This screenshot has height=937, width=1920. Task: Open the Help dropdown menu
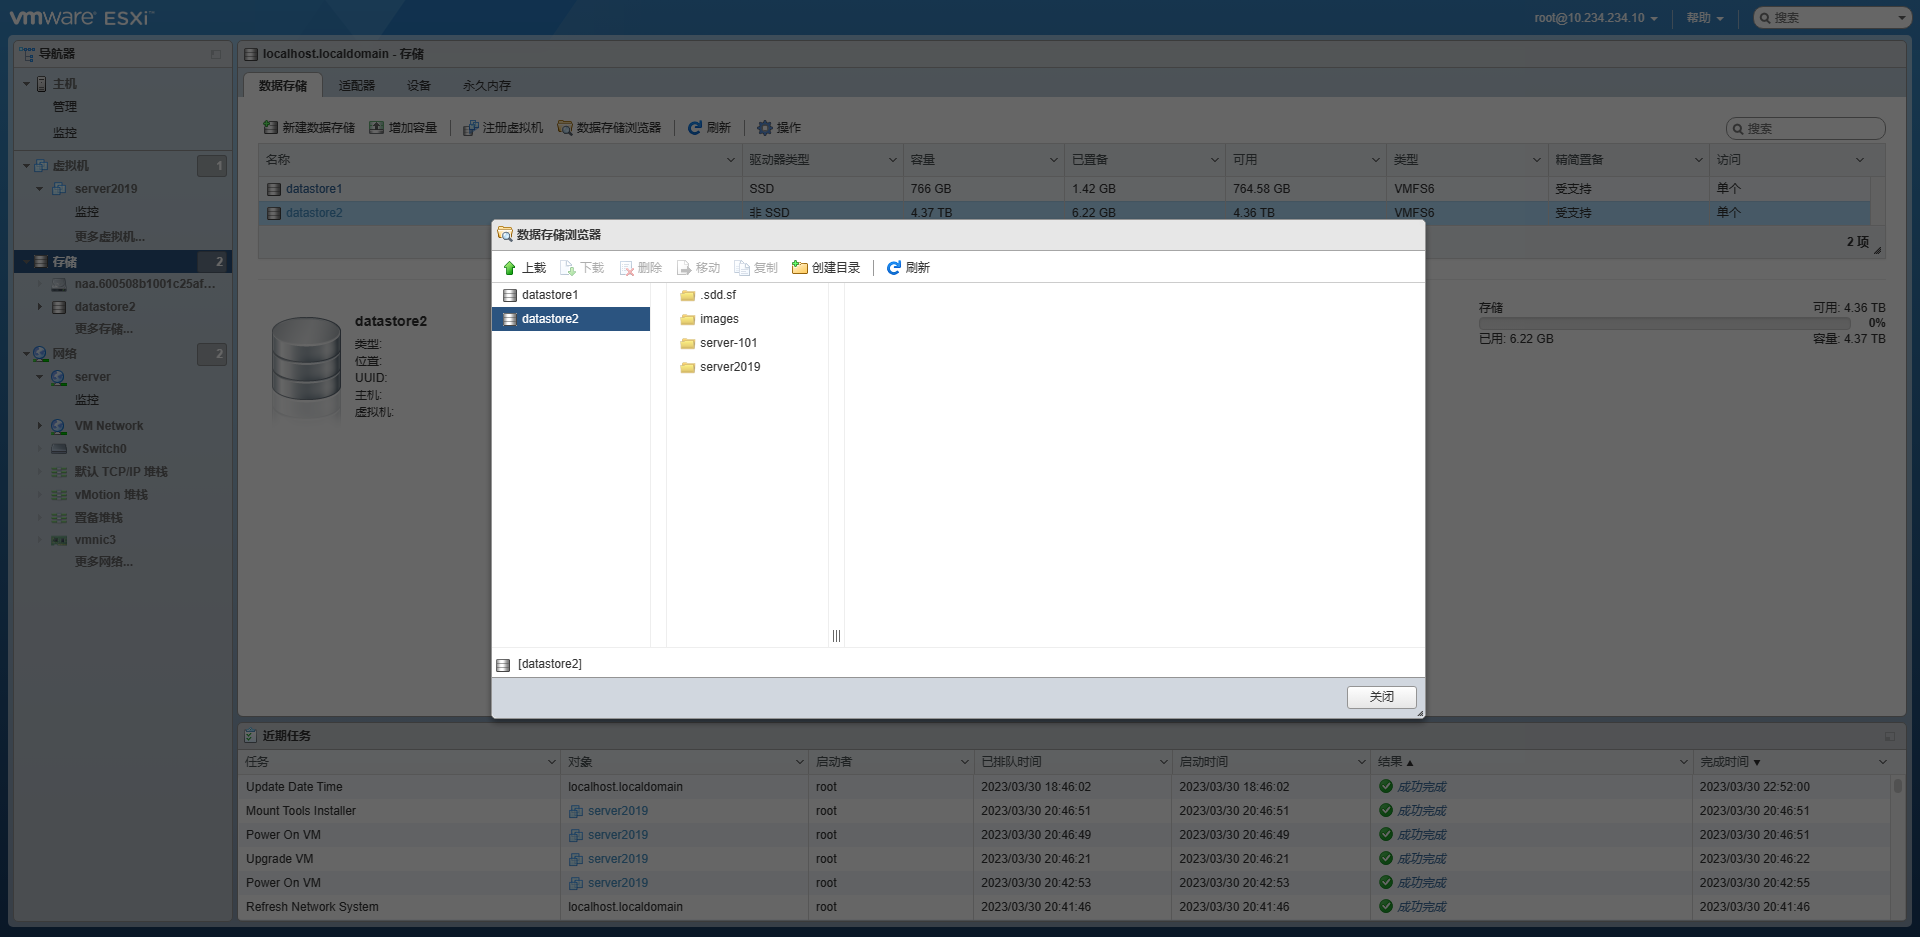point(1704,18)
